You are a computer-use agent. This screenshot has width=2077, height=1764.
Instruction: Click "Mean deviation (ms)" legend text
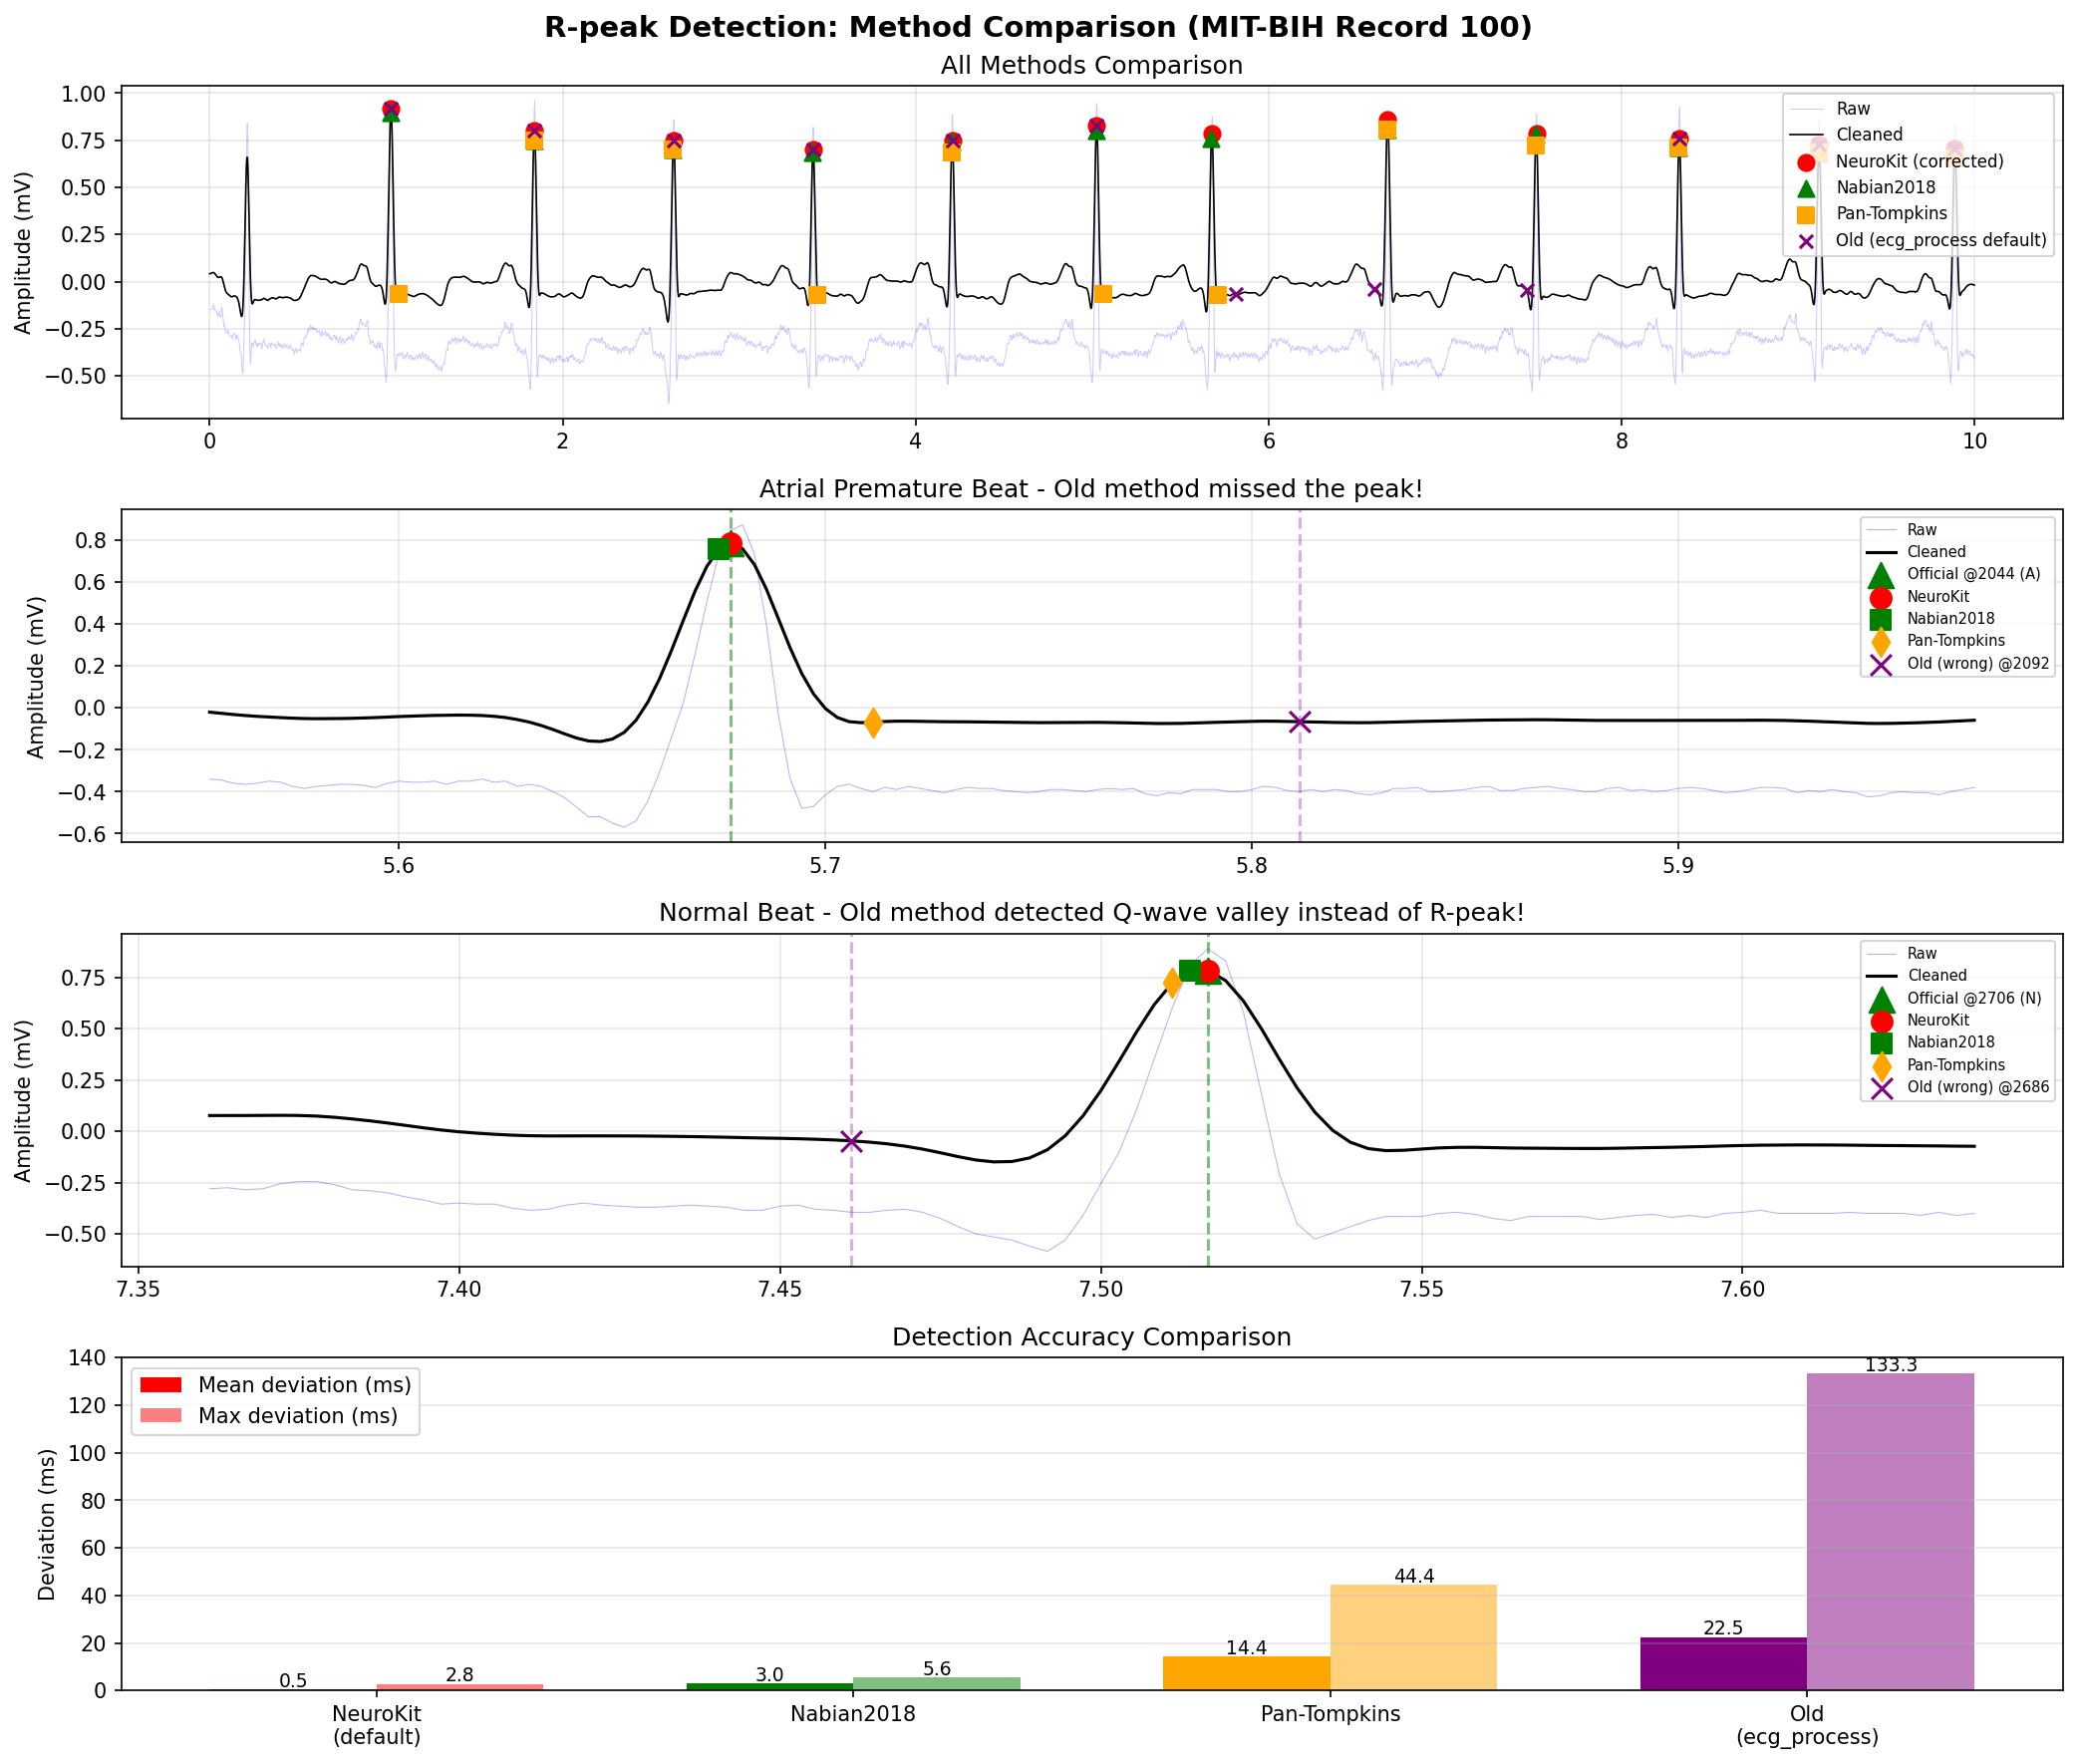(305, 1385)
